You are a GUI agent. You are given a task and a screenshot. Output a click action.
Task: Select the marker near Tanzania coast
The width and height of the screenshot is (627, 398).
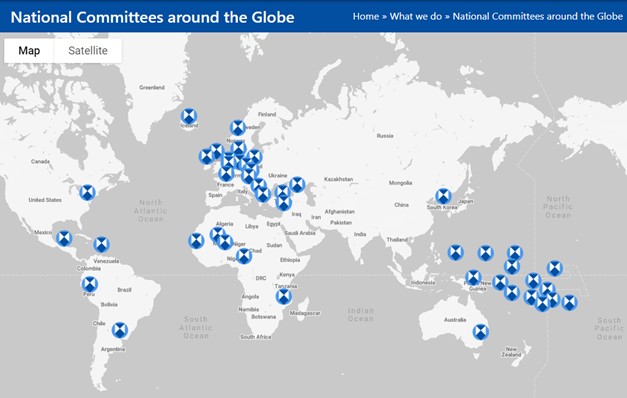(x=284, y=297)
